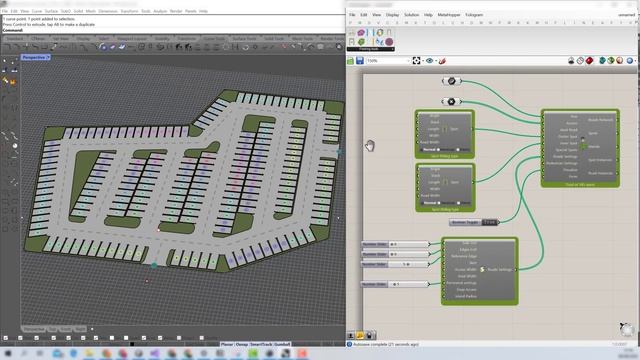Open a file in Grasshopper with the green folder icon
The width and height of the screenshot is (640, 360).
coord(350,61)
